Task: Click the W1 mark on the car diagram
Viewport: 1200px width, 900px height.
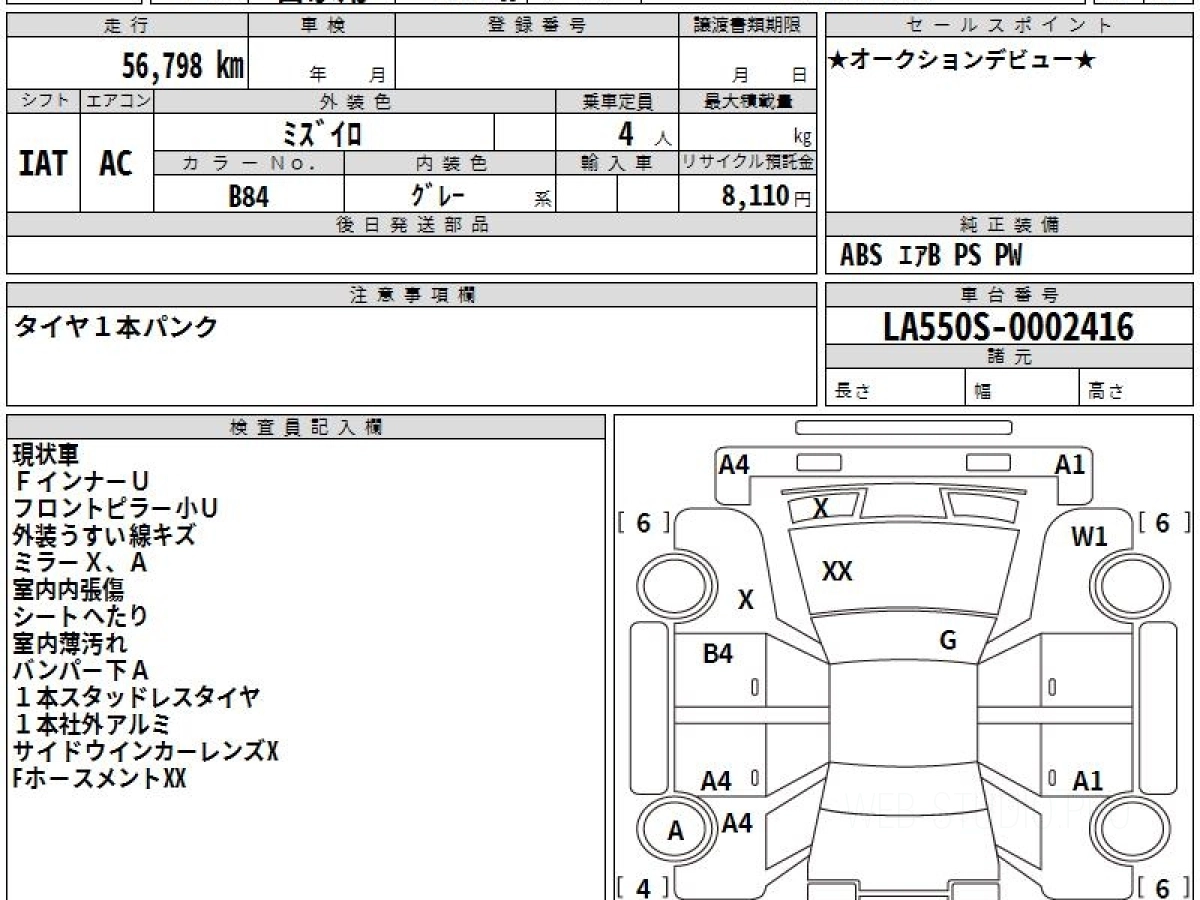Action: (1089, 537)
